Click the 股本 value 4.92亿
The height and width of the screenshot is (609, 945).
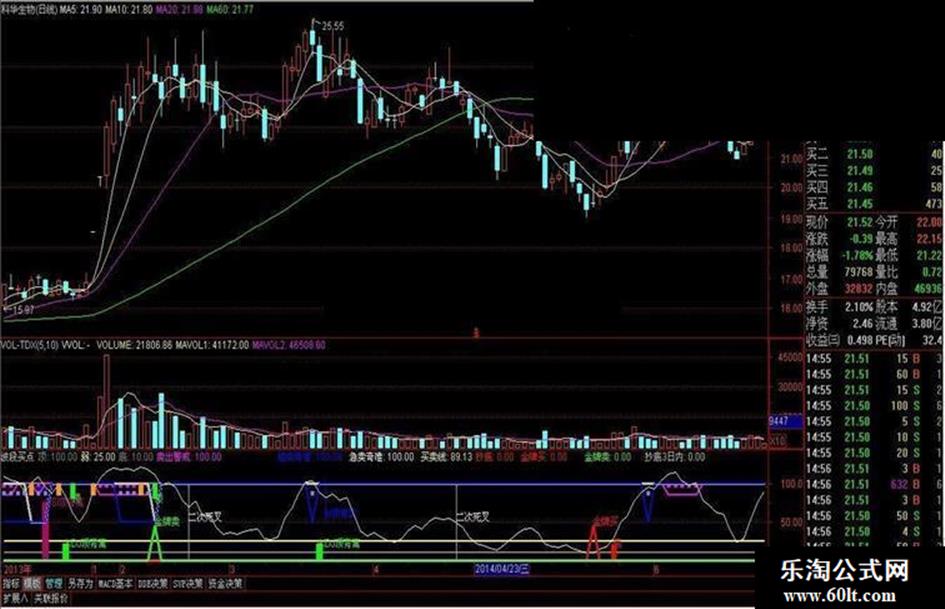point(928,307)
